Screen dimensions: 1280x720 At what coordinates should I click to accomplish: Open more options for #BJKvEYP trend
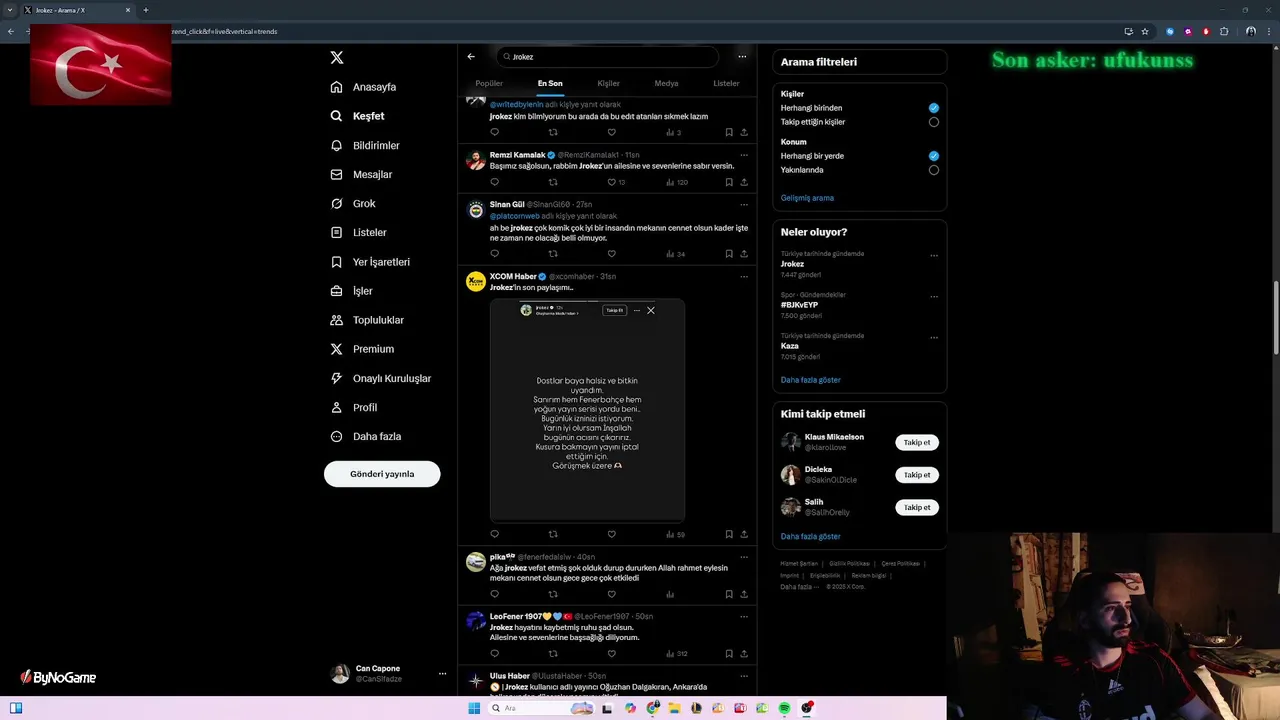click(x=934, y=296)
